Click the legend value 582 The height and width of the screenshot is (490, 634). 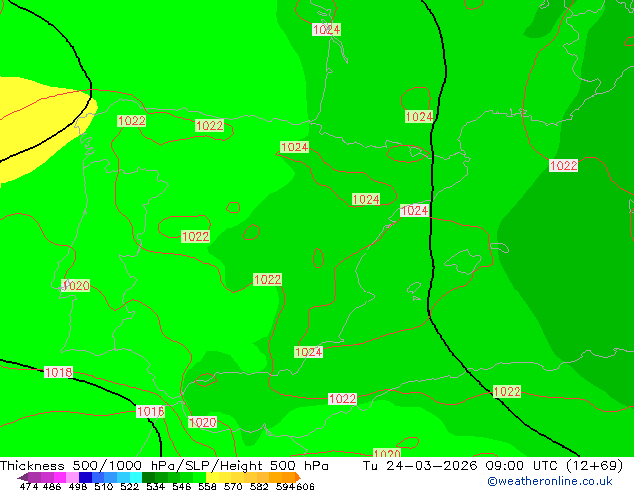click(x=259, y=486)
